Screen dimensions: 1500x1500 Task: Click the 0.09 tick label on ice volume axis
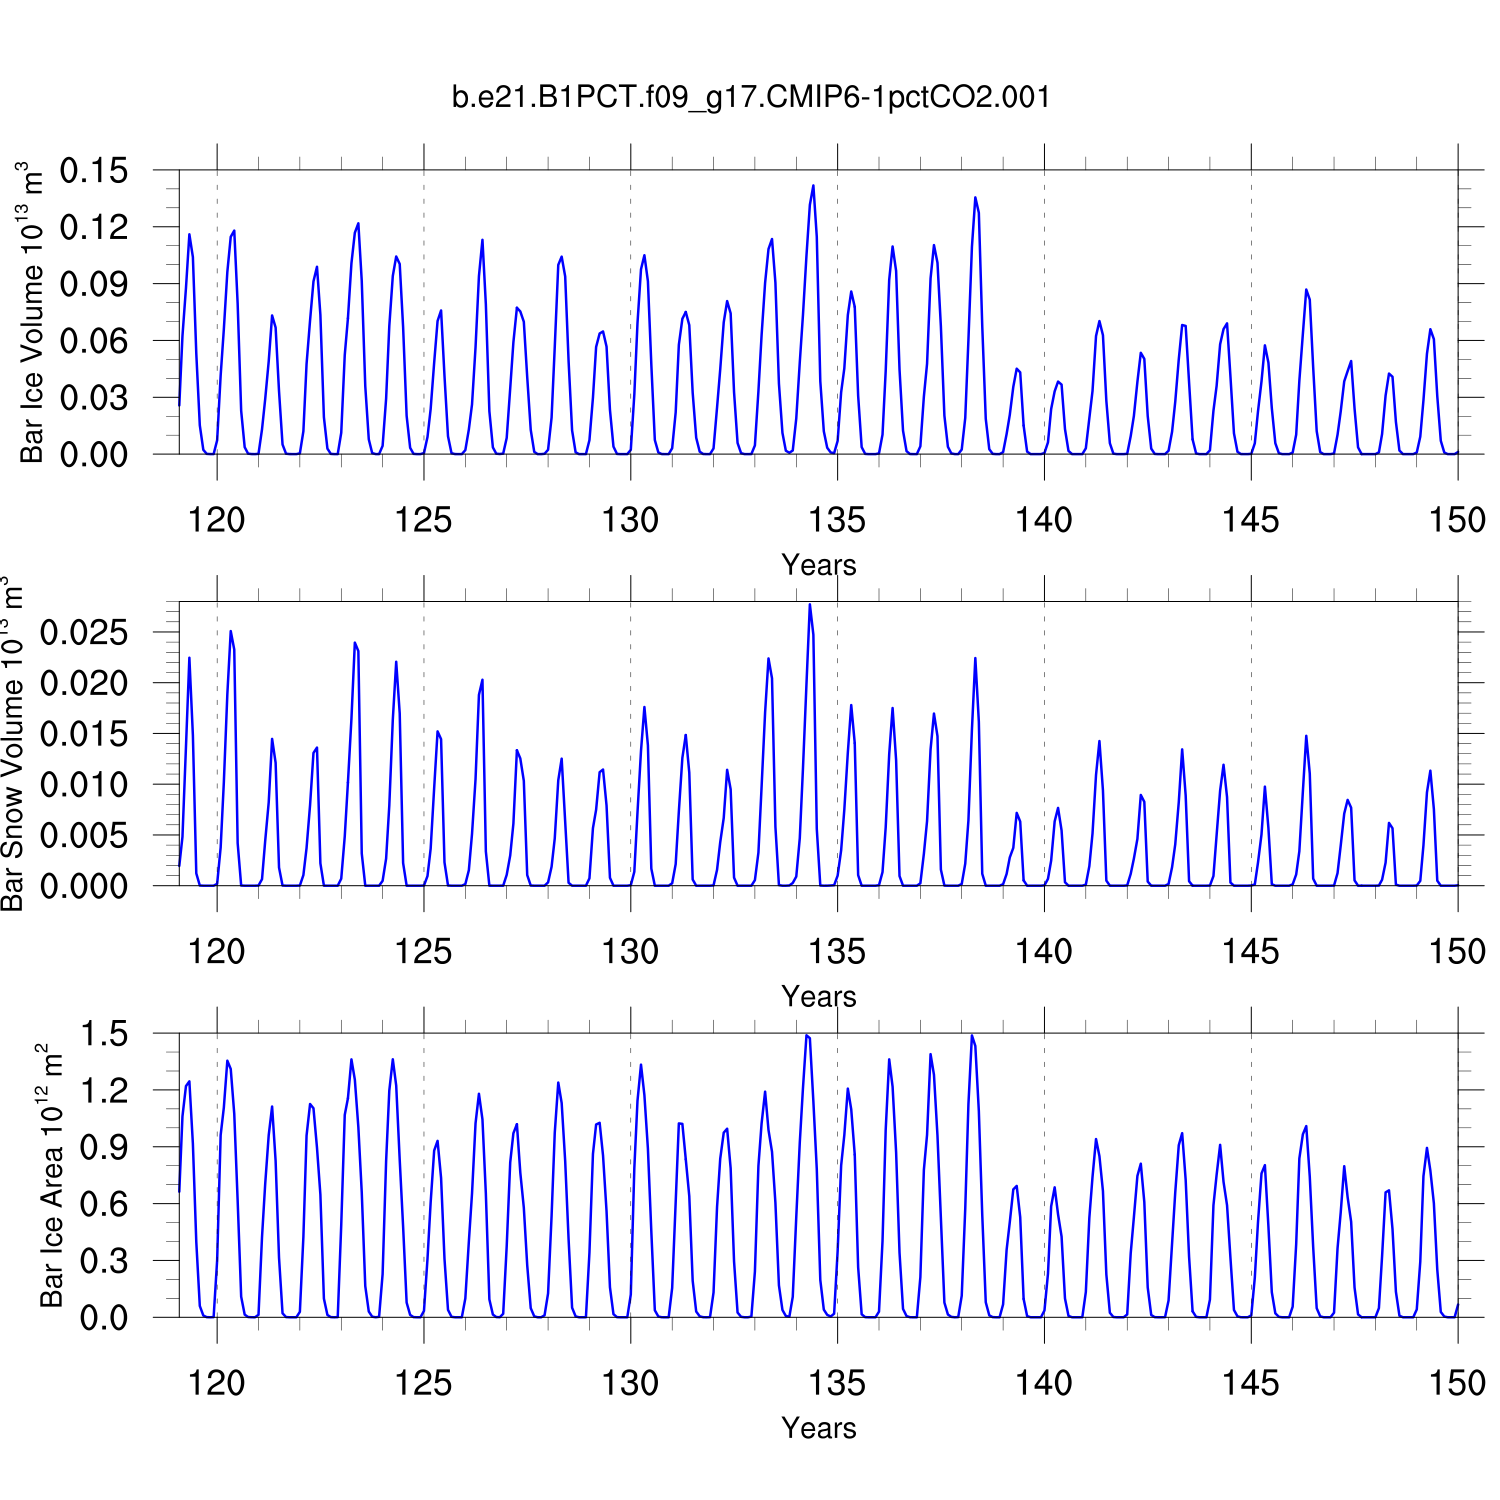[94, 284]
